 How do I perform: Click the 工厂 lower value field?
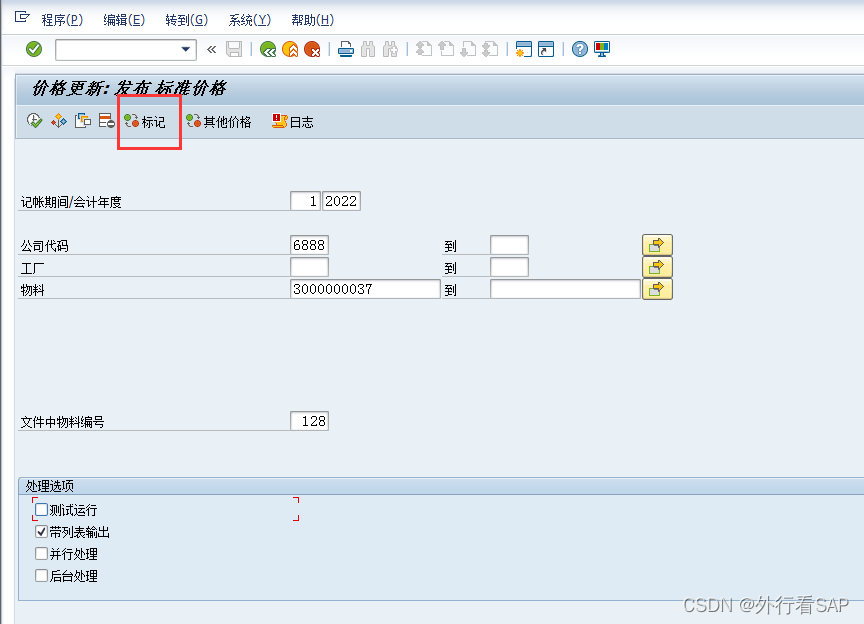click(309, 267)
